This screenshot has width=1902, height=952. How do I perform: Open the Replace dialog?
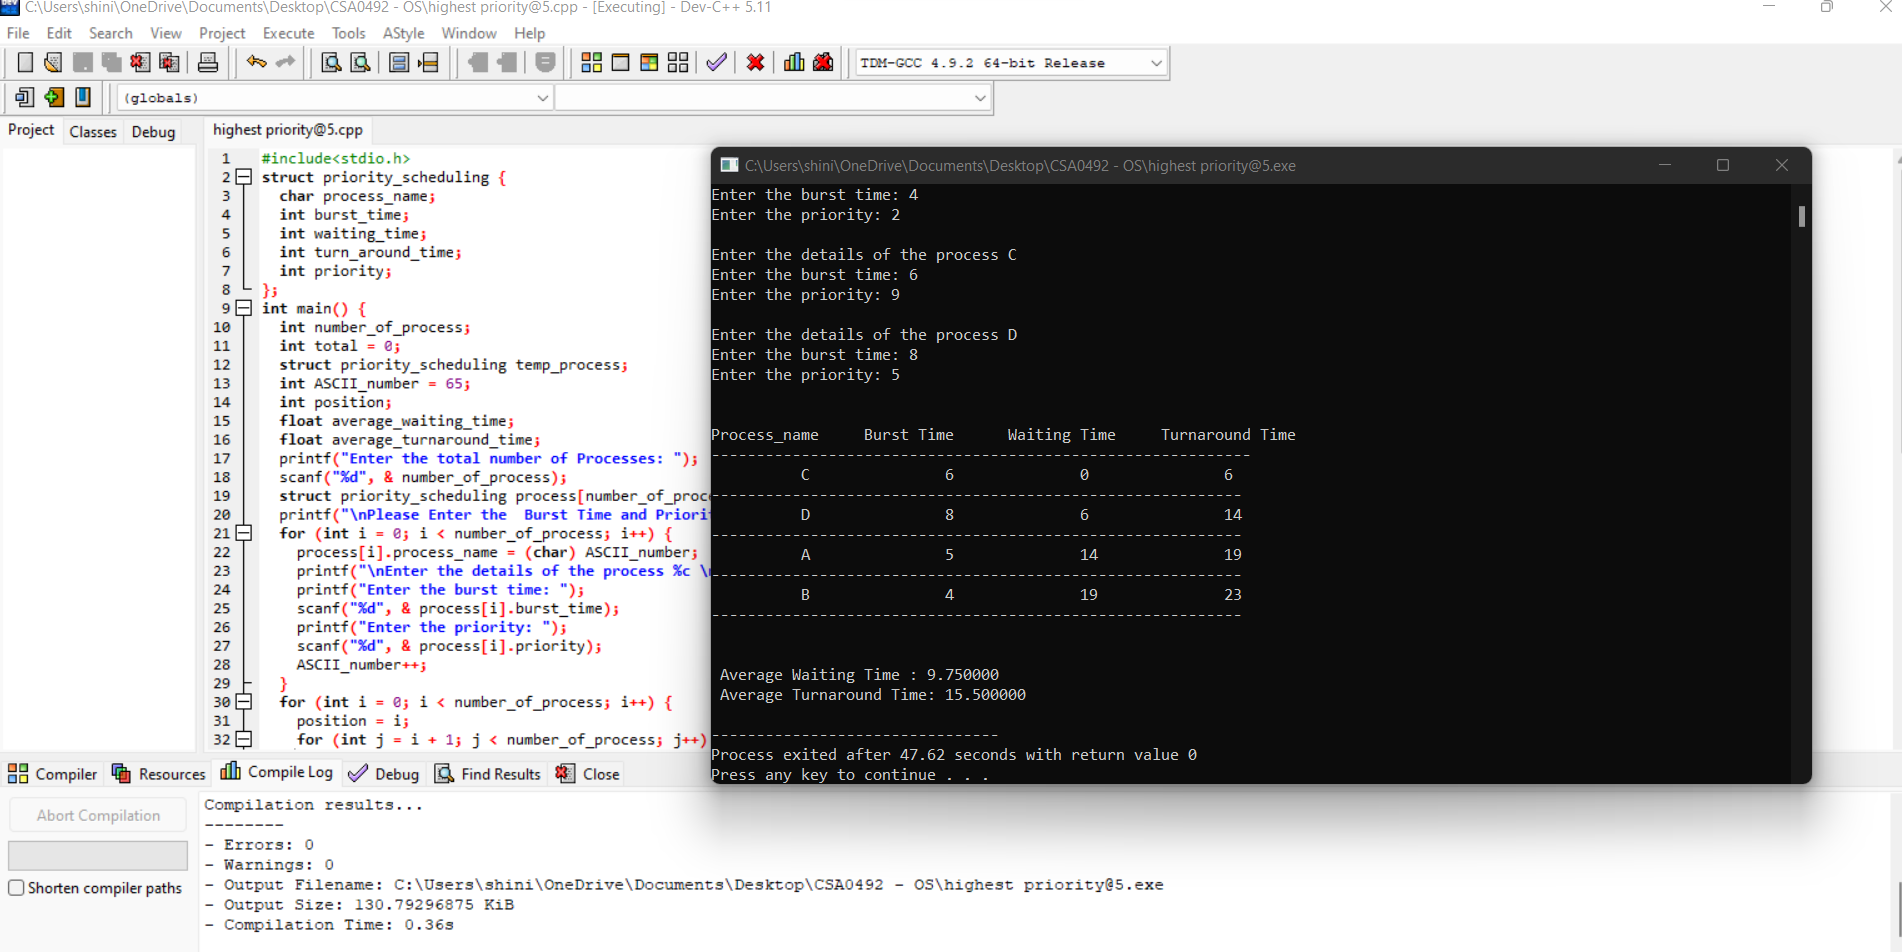(x=360, y=62)
